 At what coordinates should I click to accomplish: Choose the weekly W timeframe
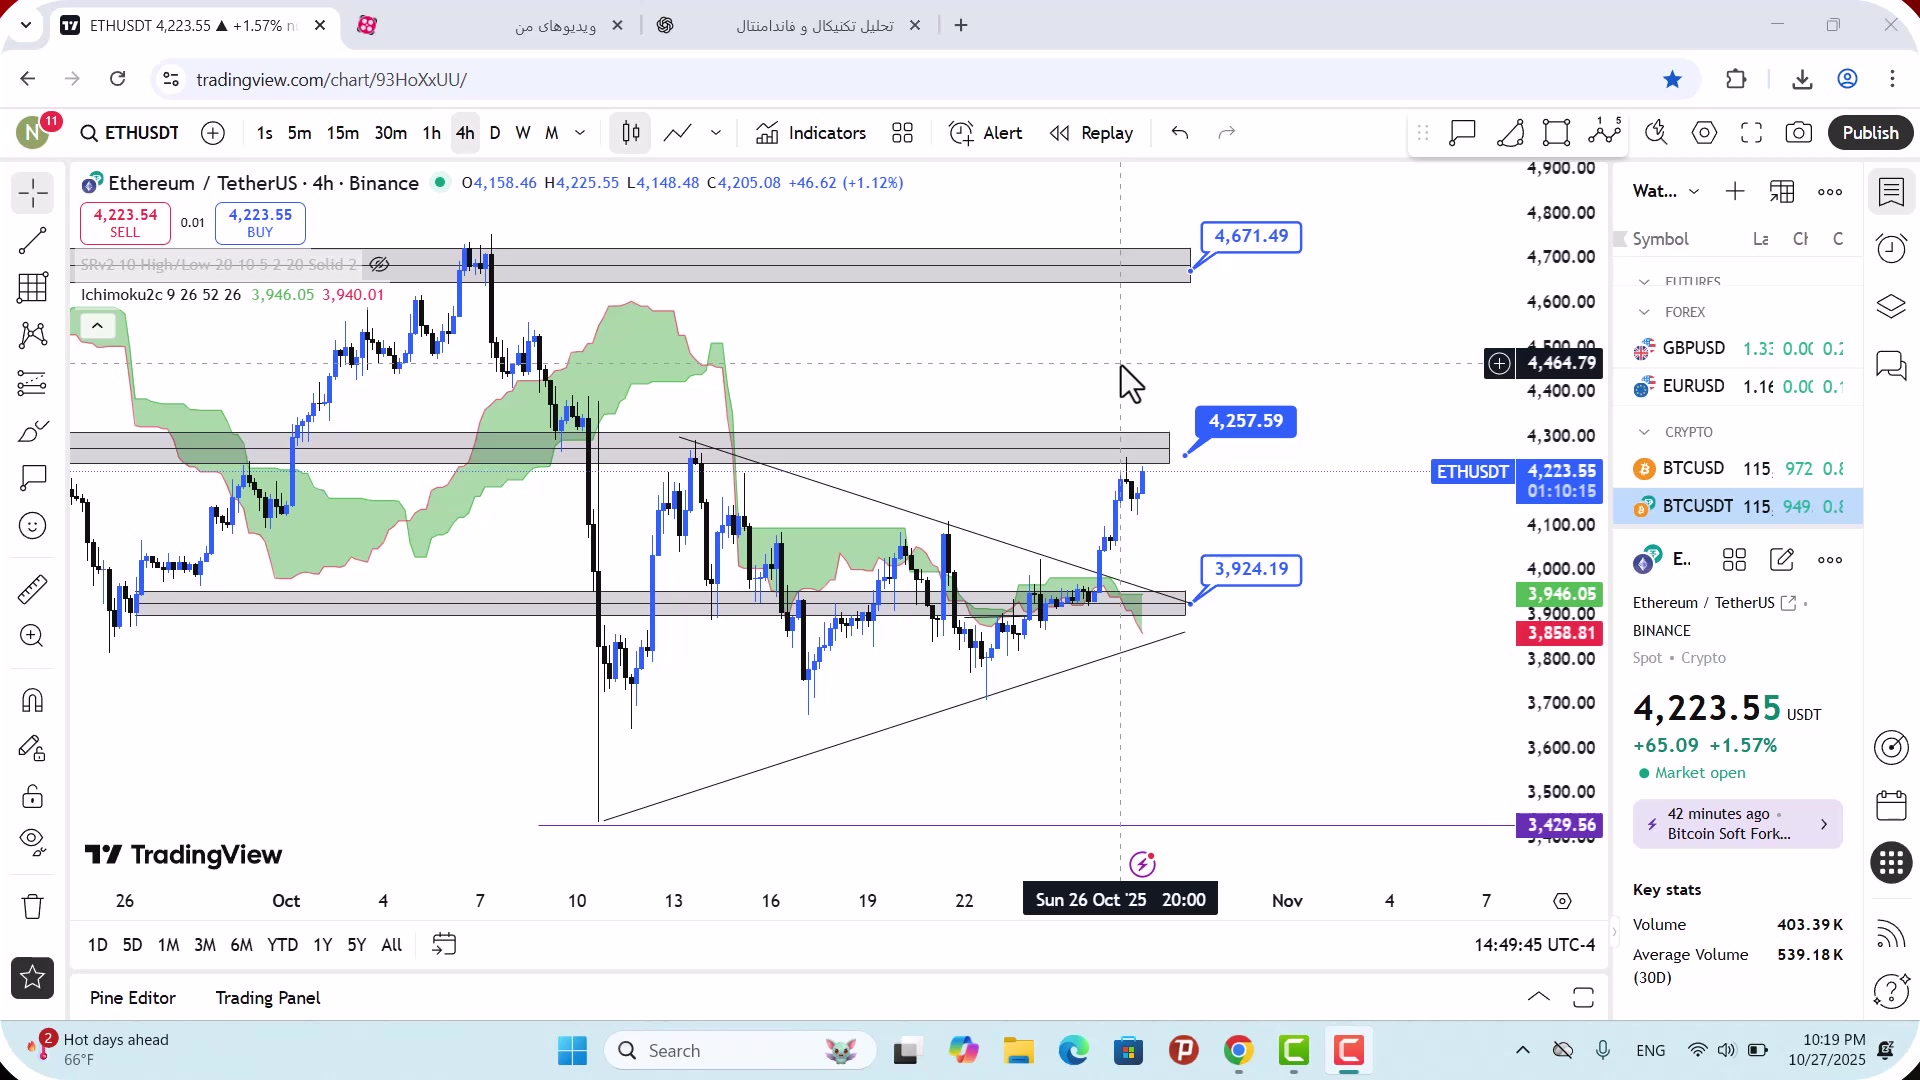(523, 133)
